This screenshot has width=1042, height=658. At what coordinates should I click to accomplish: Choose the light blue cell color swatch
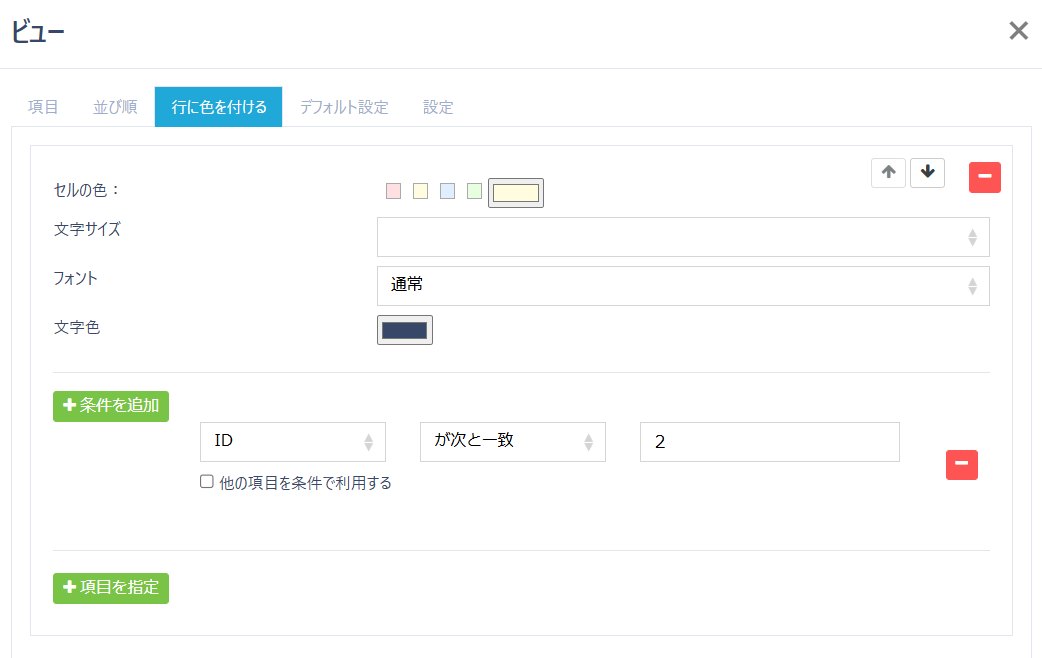[447, 191]
